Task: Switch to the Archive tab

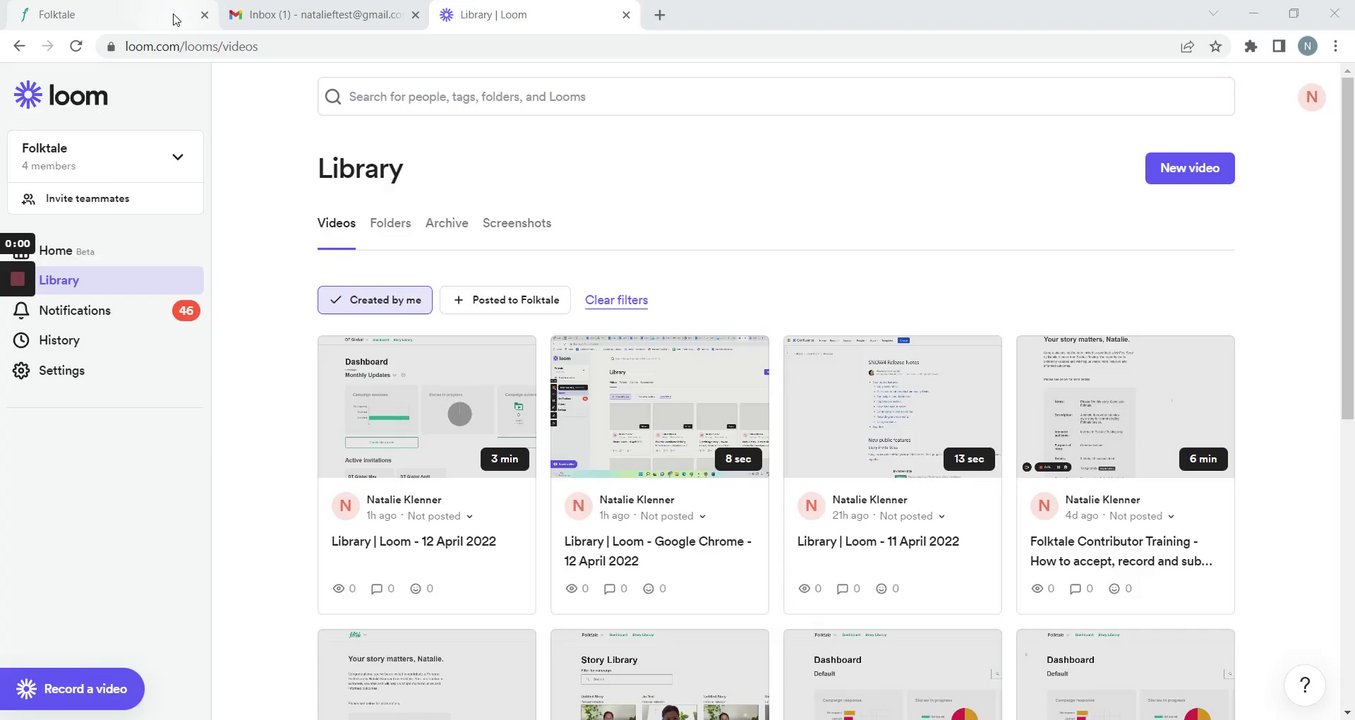Action: coord(447,223)
